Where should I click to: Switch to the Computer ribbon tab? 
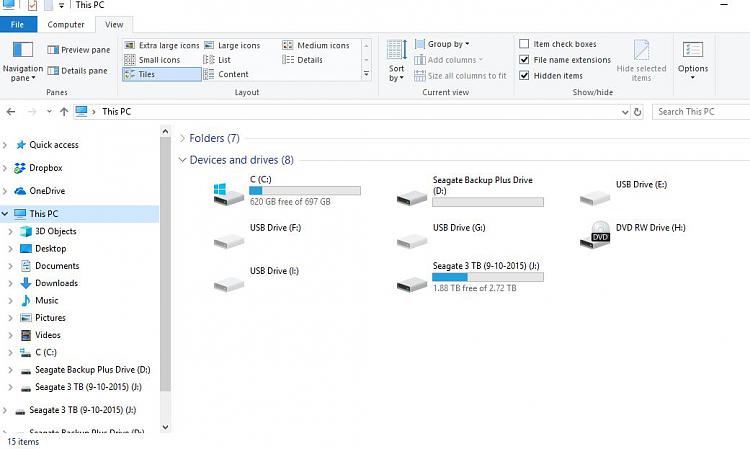[x=66, y=24]
